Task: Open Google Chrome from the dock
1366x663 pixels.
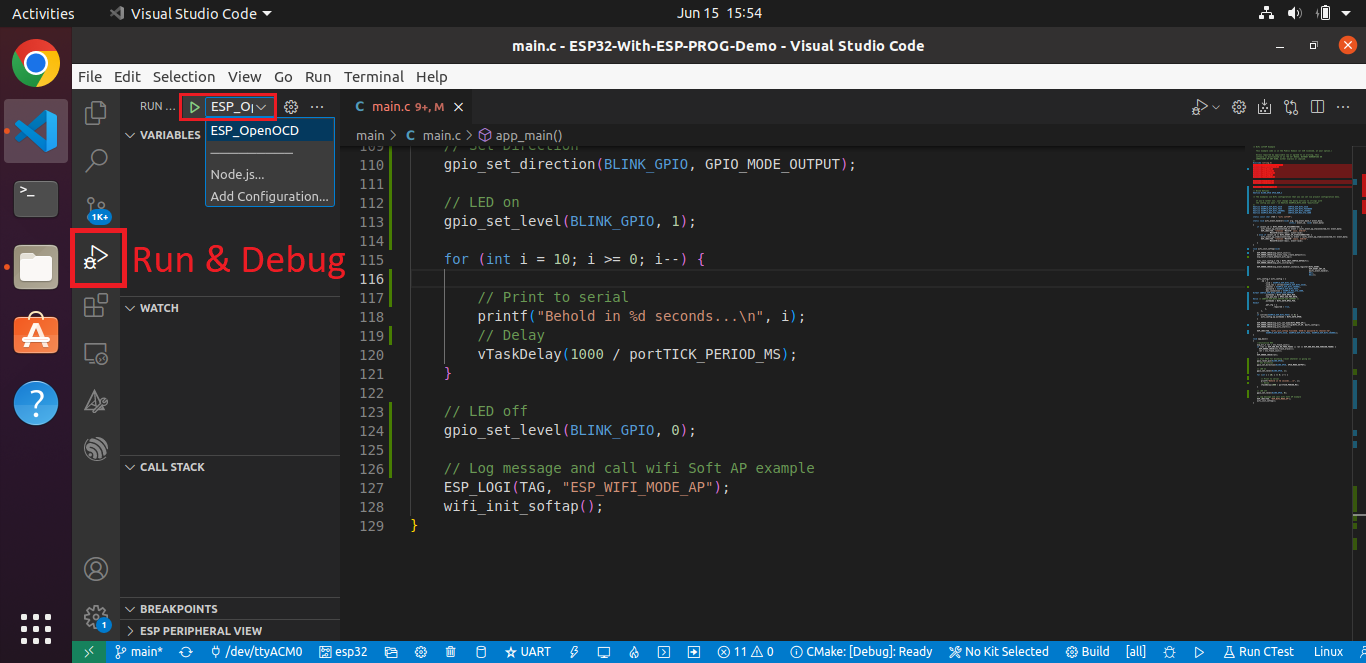Action: click(x=36, y=64)
